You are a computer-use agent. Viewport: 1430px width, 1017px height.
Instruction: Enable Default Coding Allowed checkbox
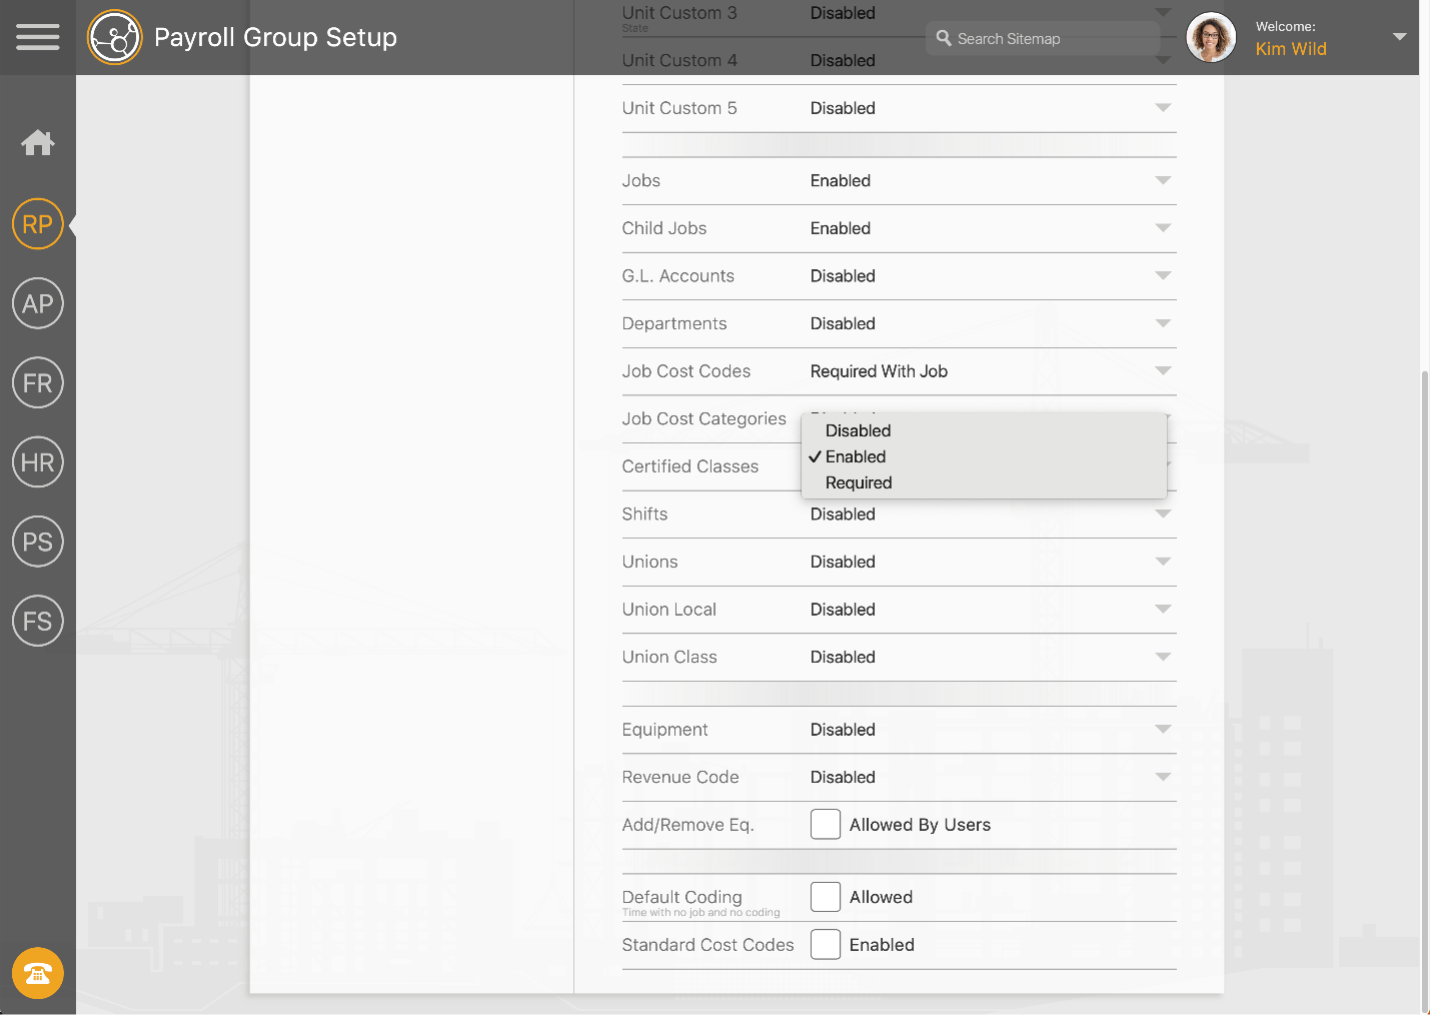[x=825, y=897]
